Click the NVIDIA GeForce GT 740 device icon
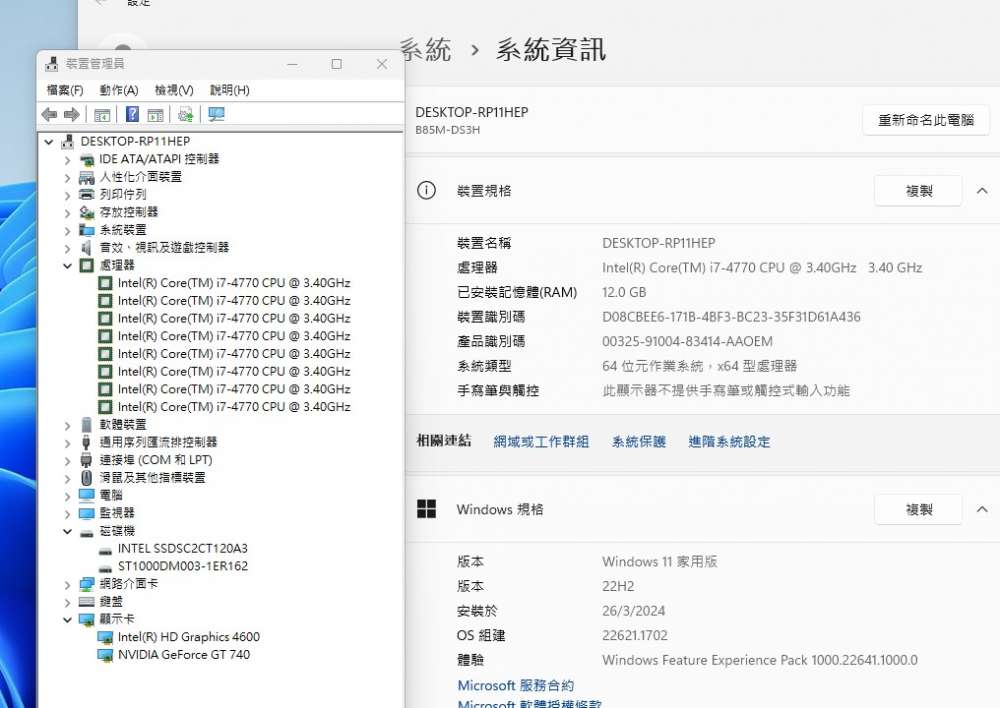1000x708 pixels. point(105,655)
